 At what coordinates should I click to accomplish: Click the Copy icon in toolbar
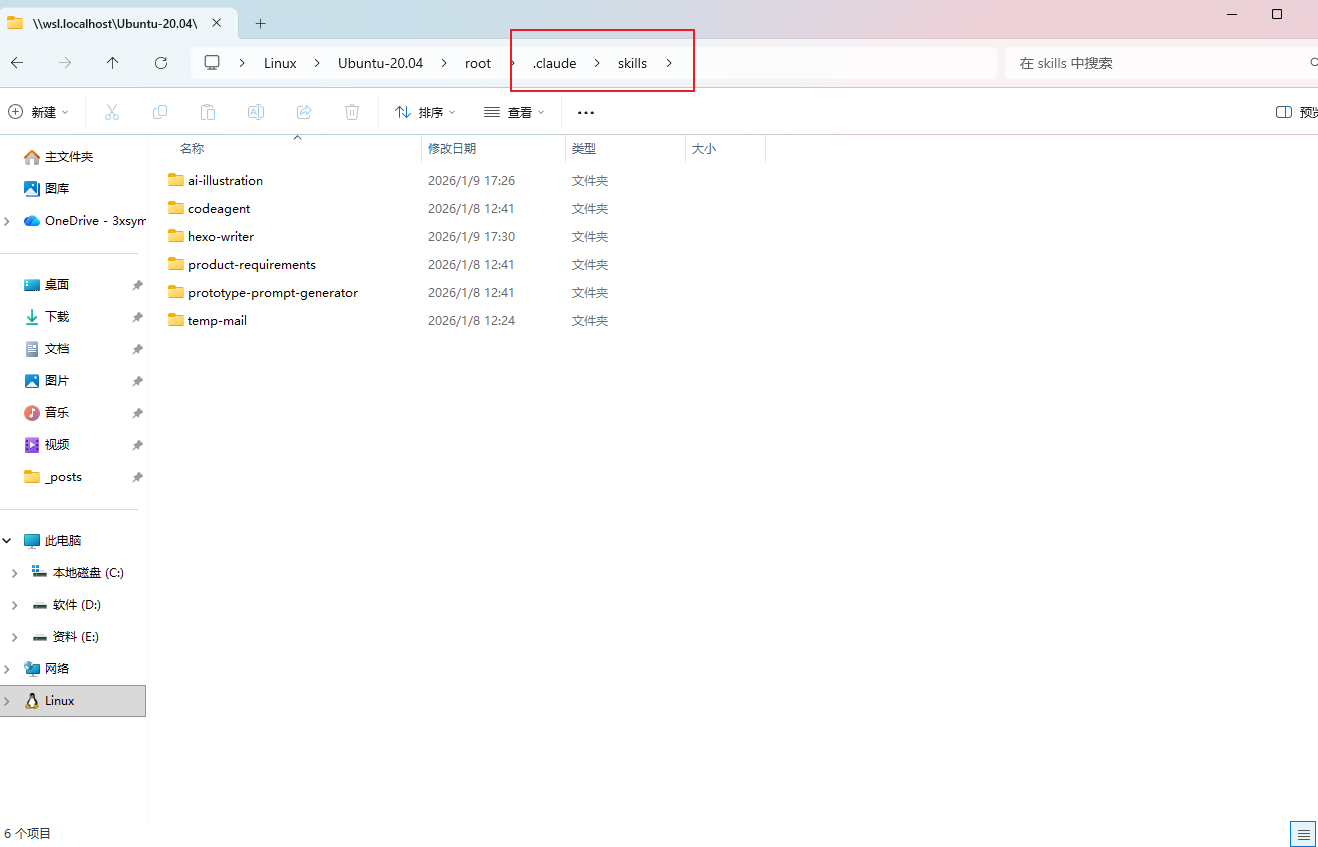click(x=160, y=112)
